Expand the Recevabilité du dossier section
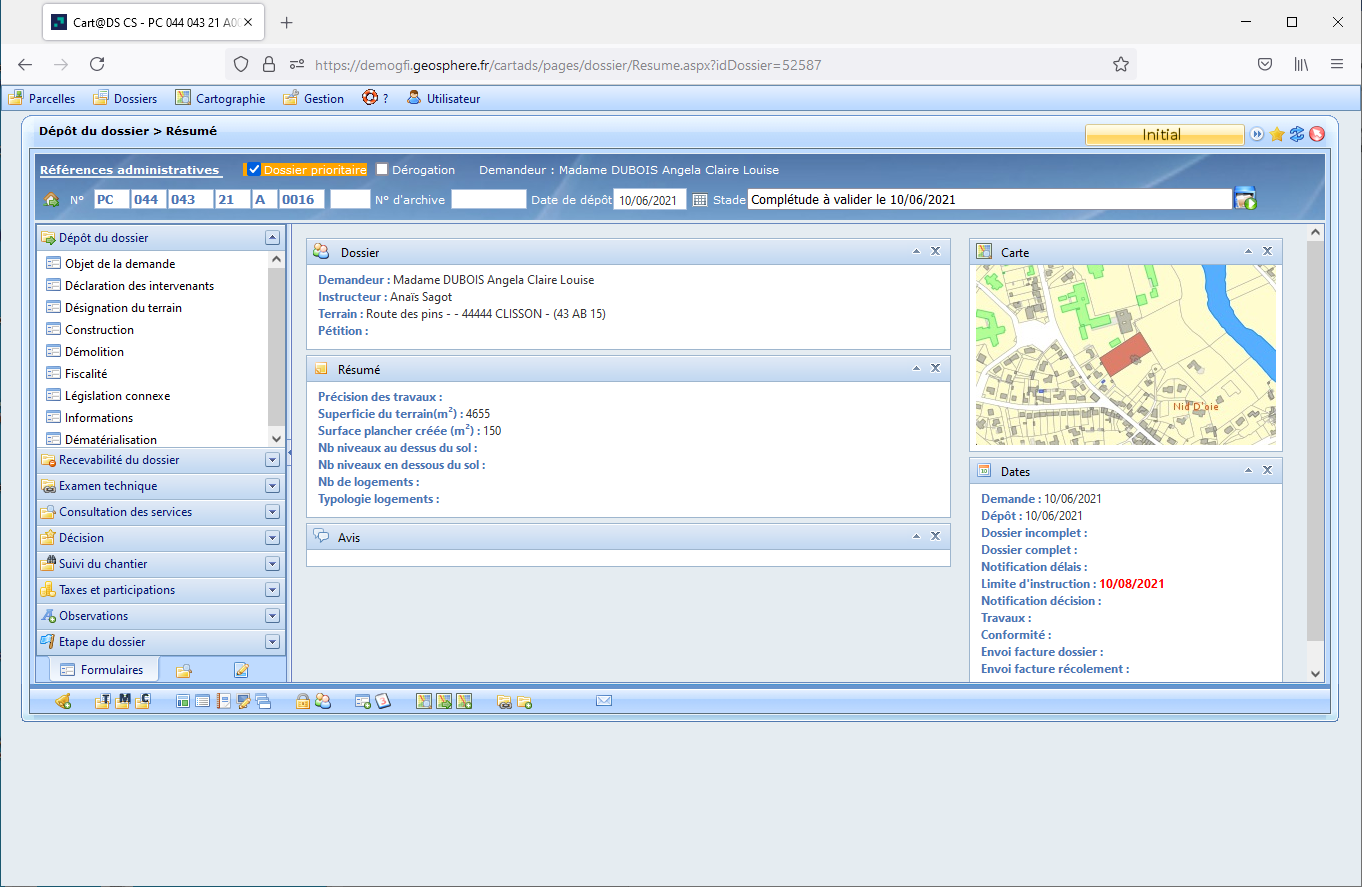Viewport: 1362px width, 887px height. tap(271, 460)
